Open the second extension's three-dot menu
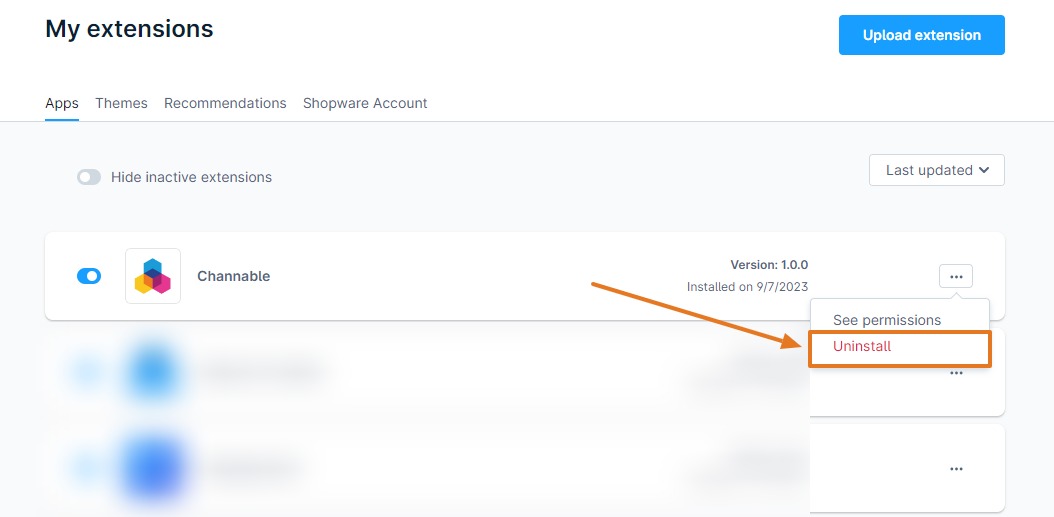Screen dimensions: 1054x517 [956, 373]
